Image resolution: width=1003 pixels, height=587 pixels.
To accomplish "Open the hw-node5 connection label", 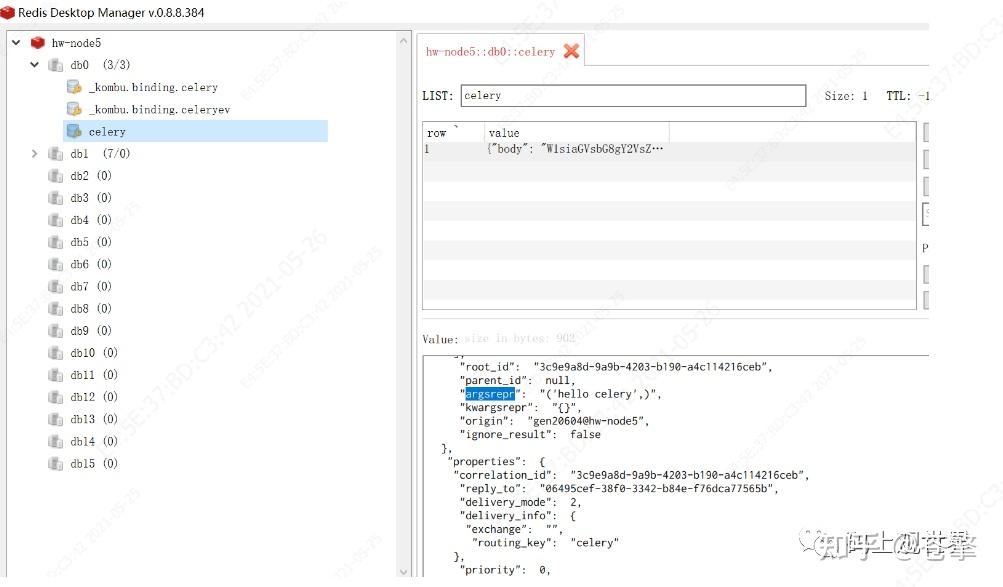I will click(76, 43).
